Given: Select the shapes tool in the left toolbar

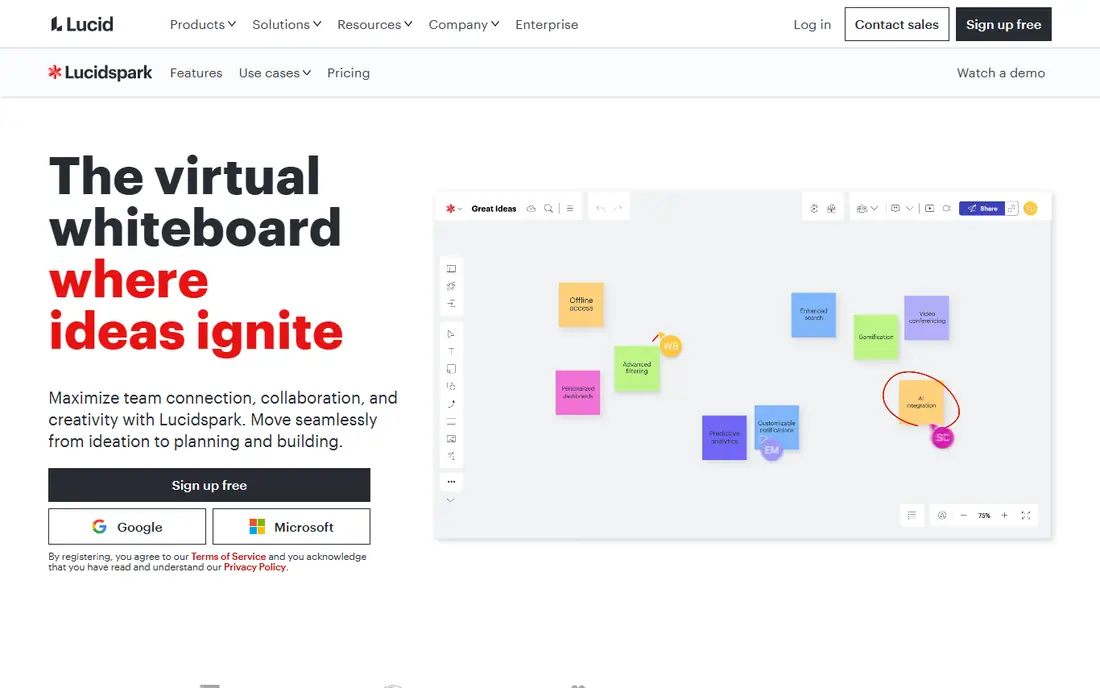Looking at the screenshot, I should pyautogui.click(x=451, y=386).
